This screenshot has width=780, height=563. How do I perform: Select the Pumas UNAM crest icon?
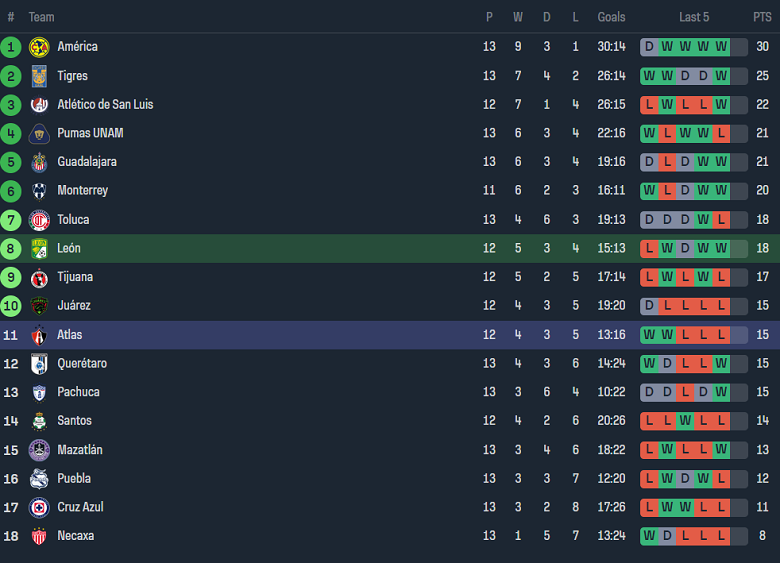pyautogui.click(x=39, y=133)
